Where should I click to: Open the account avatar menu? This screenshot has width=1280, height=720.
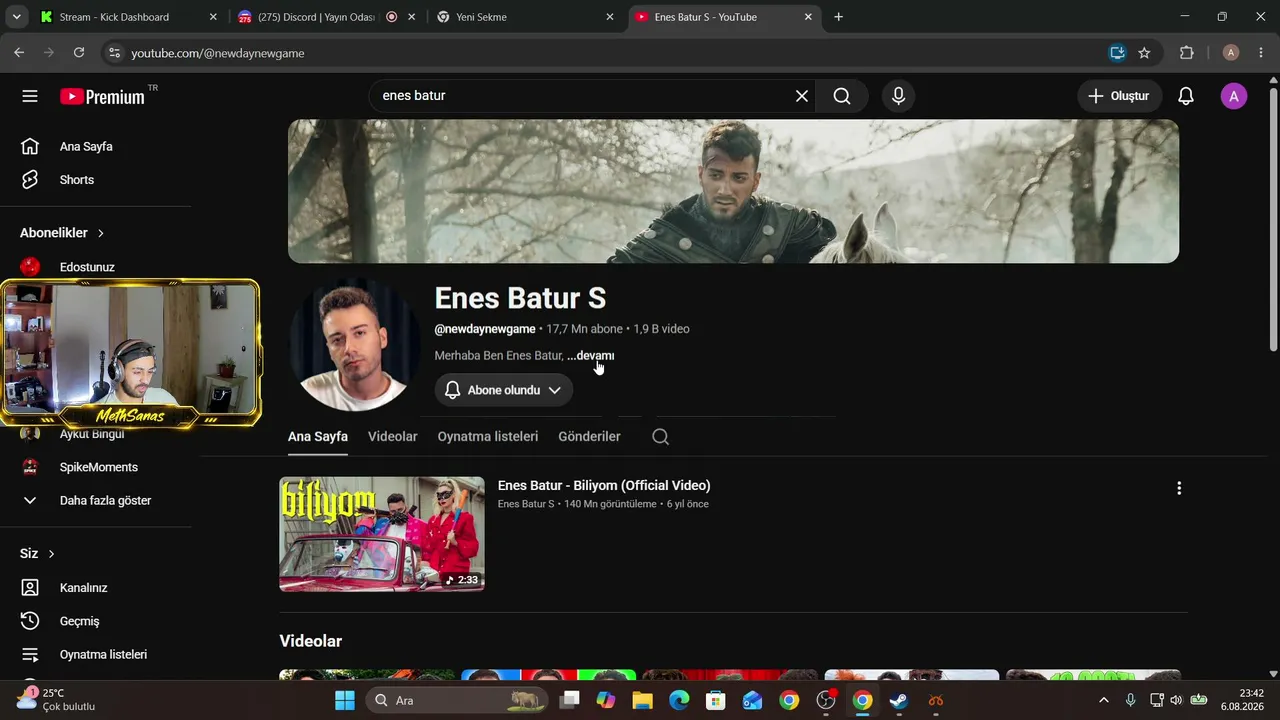point(1234,96)
